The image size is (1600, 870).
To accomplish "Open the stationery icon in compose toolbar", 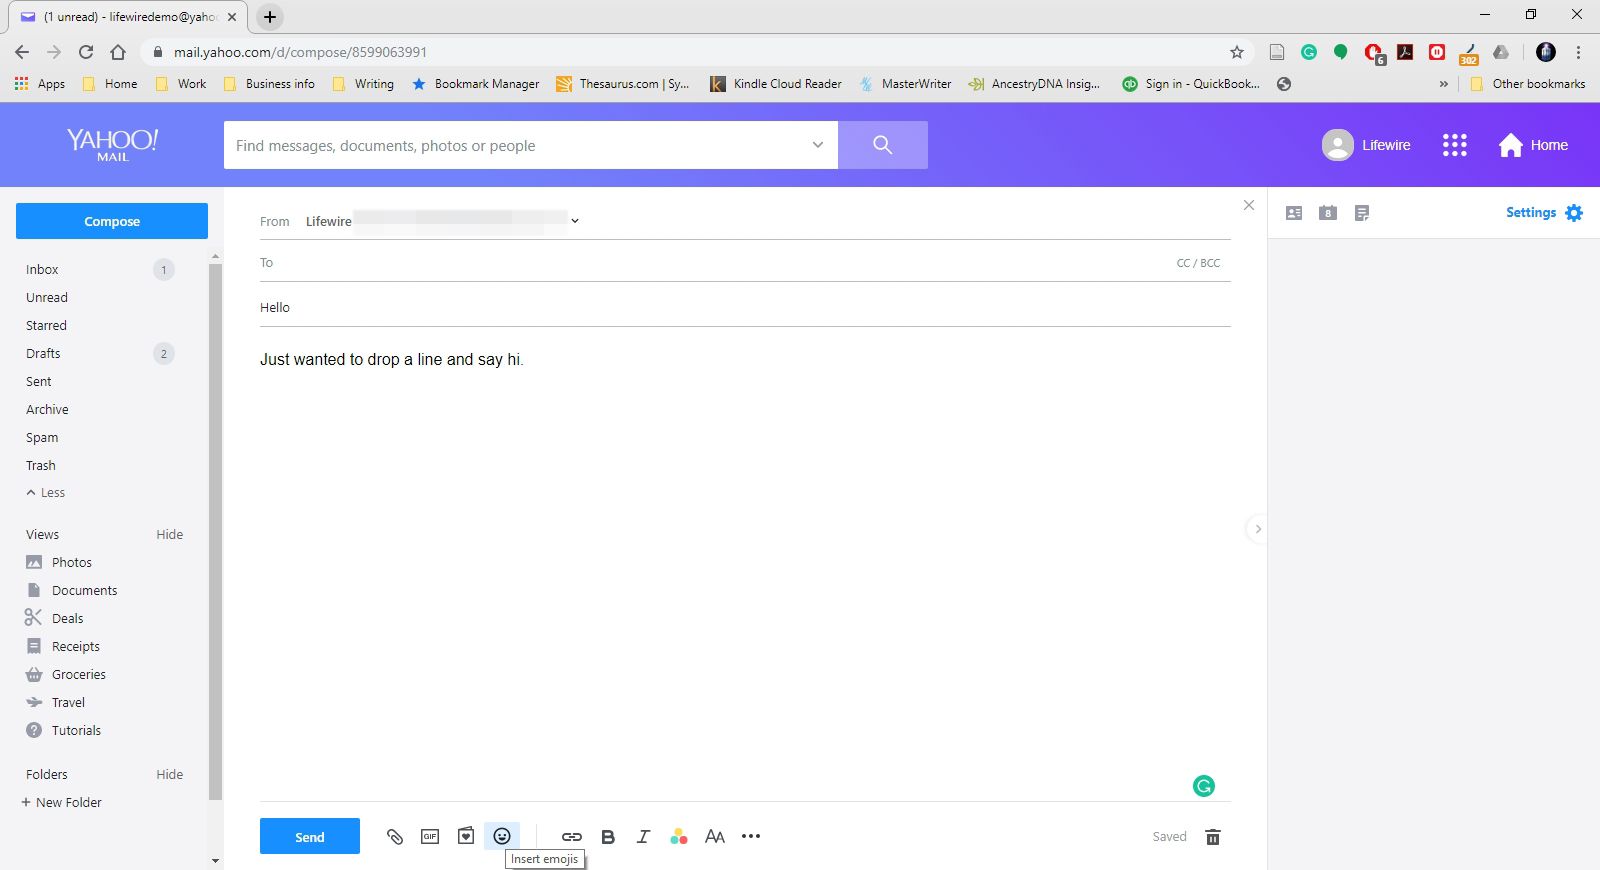I will point(466,836).
